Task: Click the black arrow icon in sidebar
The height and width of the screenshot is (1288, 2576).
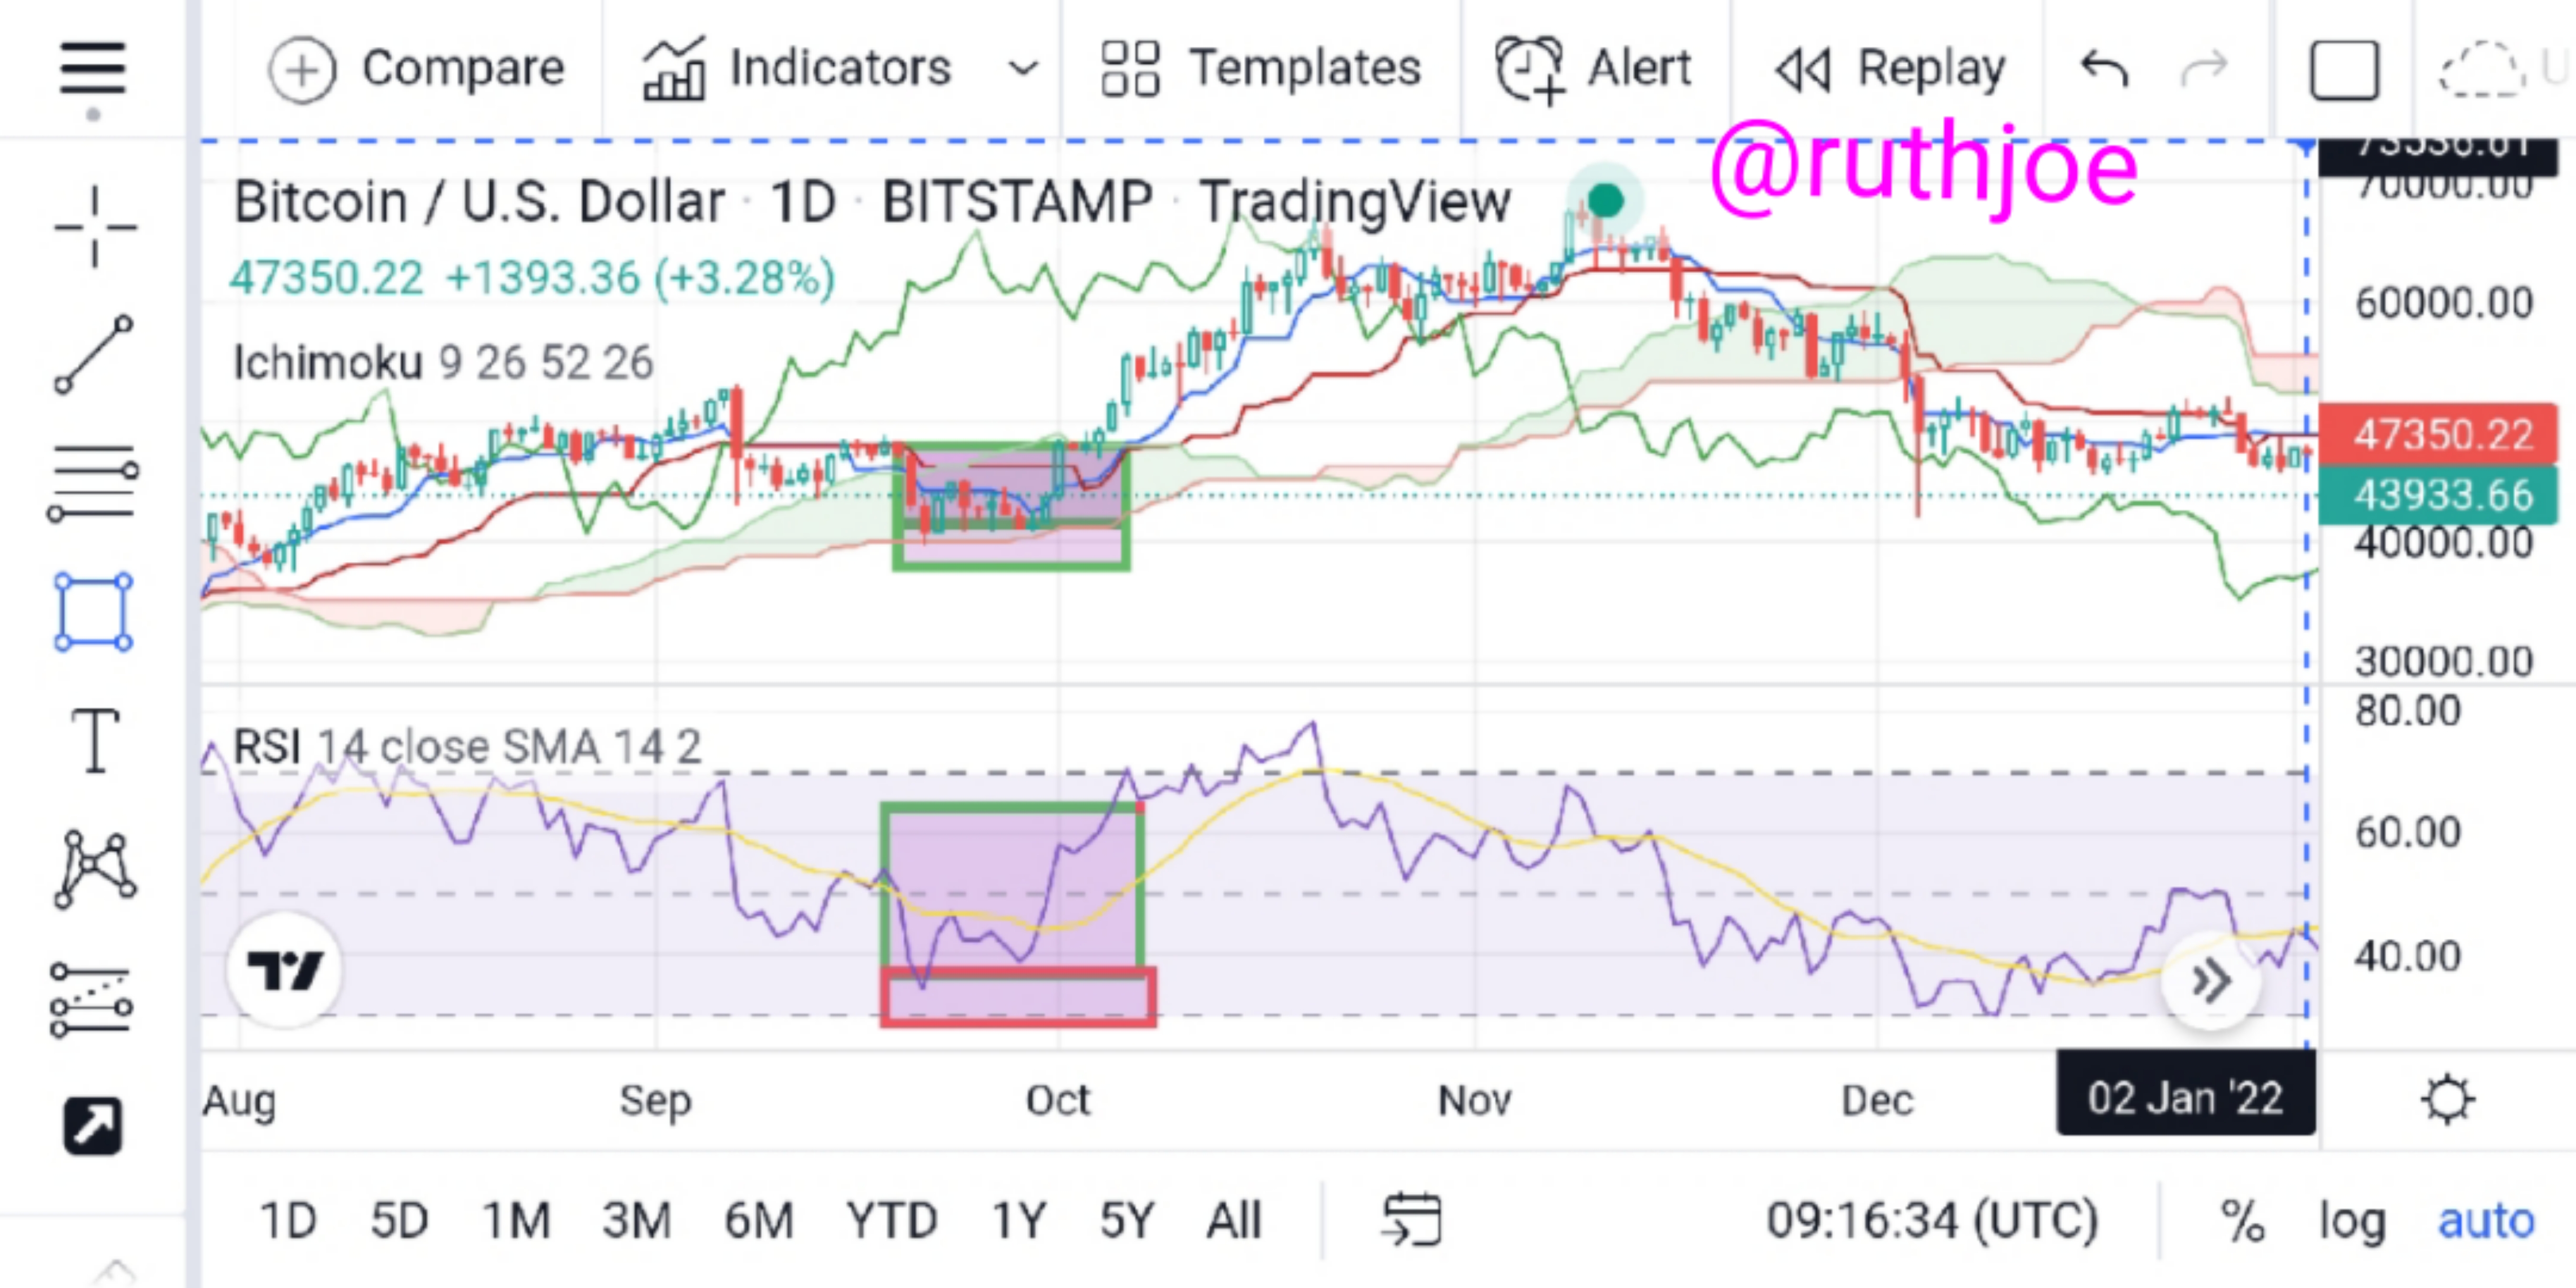Action: 93,1126
